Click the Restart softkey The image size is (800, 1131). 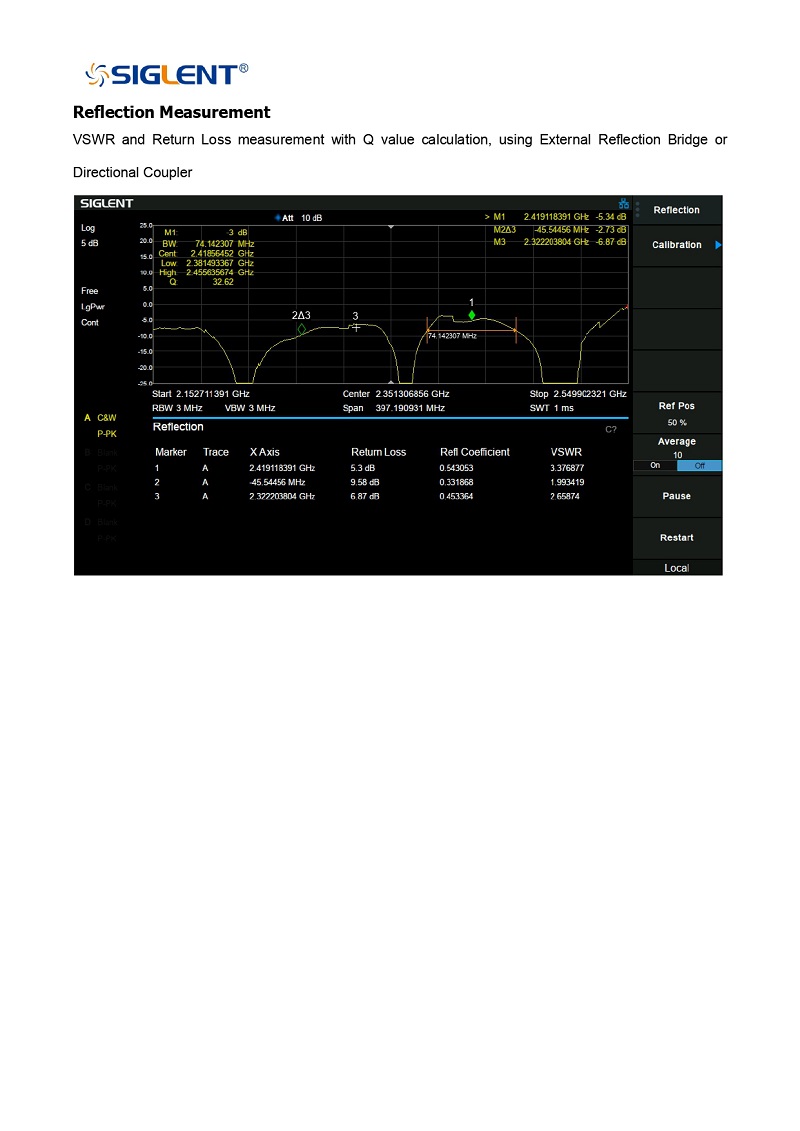point(677,538)
